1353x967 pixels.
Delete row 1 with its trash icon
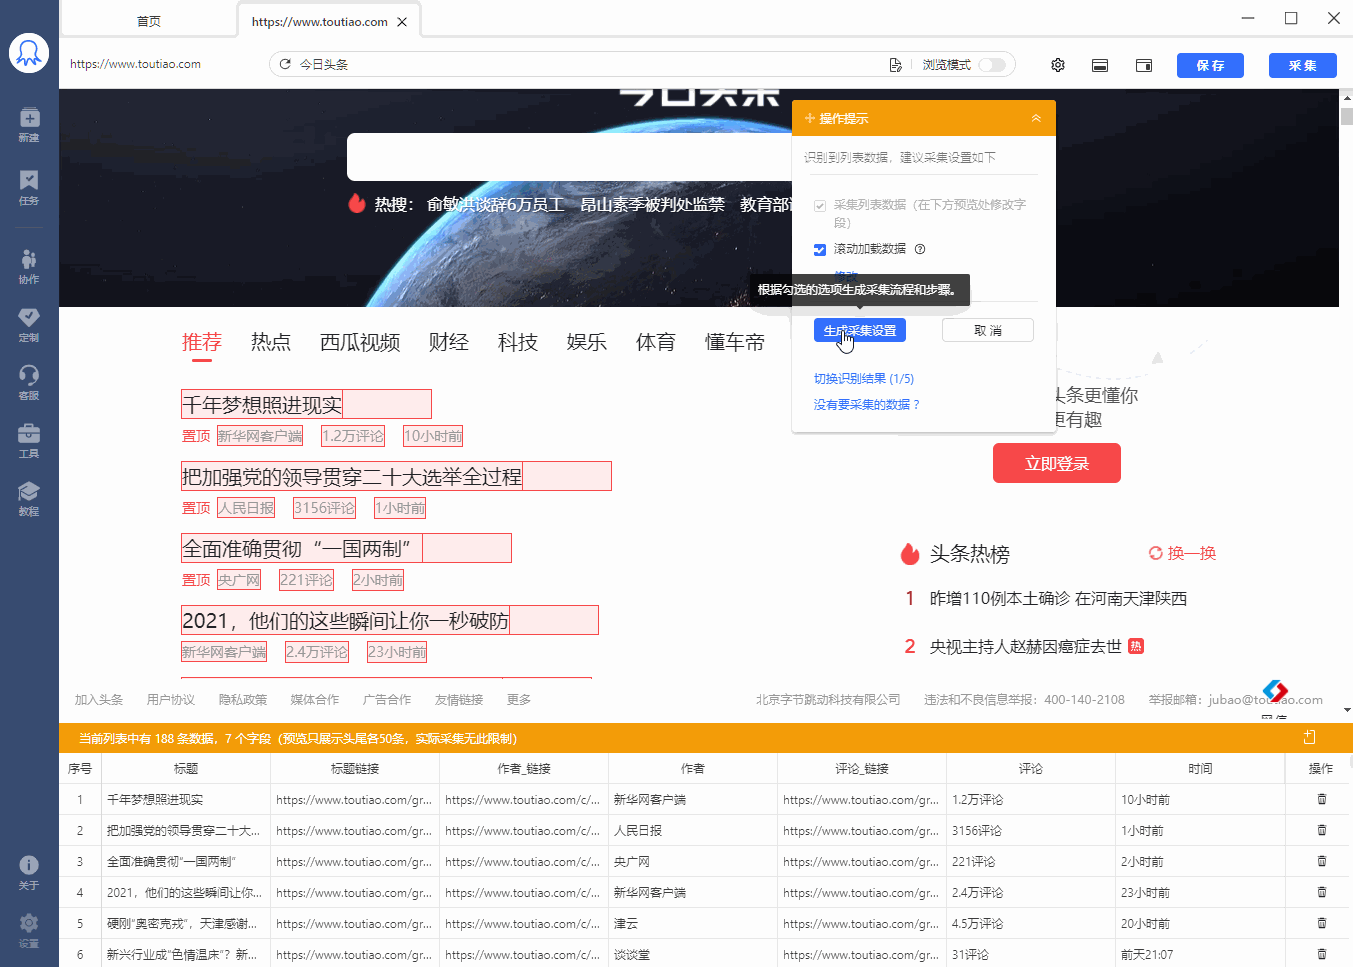pyautogui.click(x=1322, y=799)
